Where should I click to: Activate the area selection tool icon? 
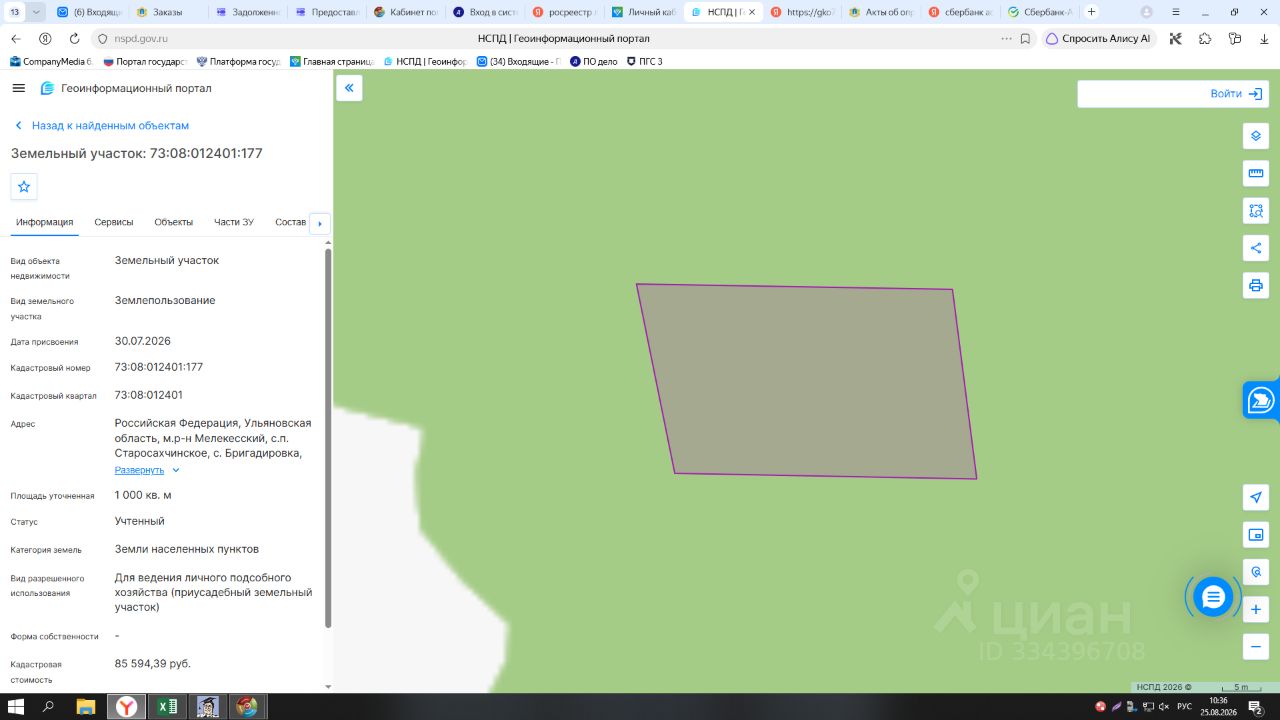click(x=1256, y=211)
